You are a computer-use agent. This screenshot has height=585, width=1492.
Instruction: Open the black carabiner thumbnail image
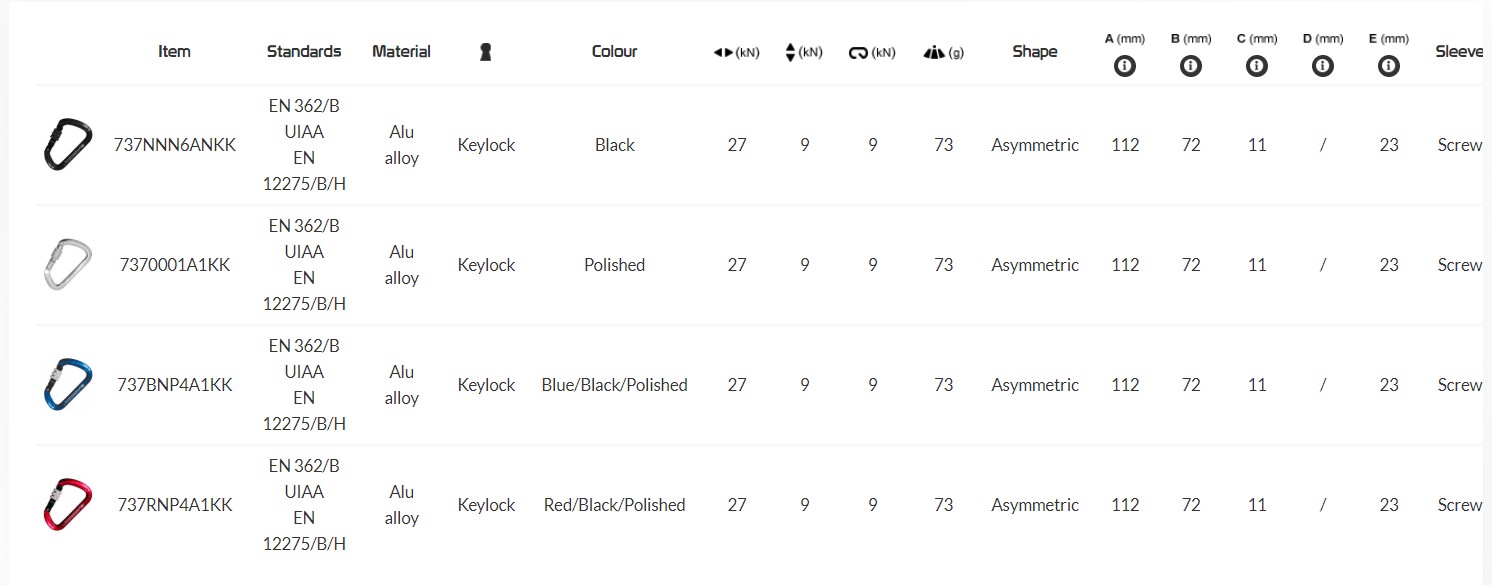tap(68, 144)
